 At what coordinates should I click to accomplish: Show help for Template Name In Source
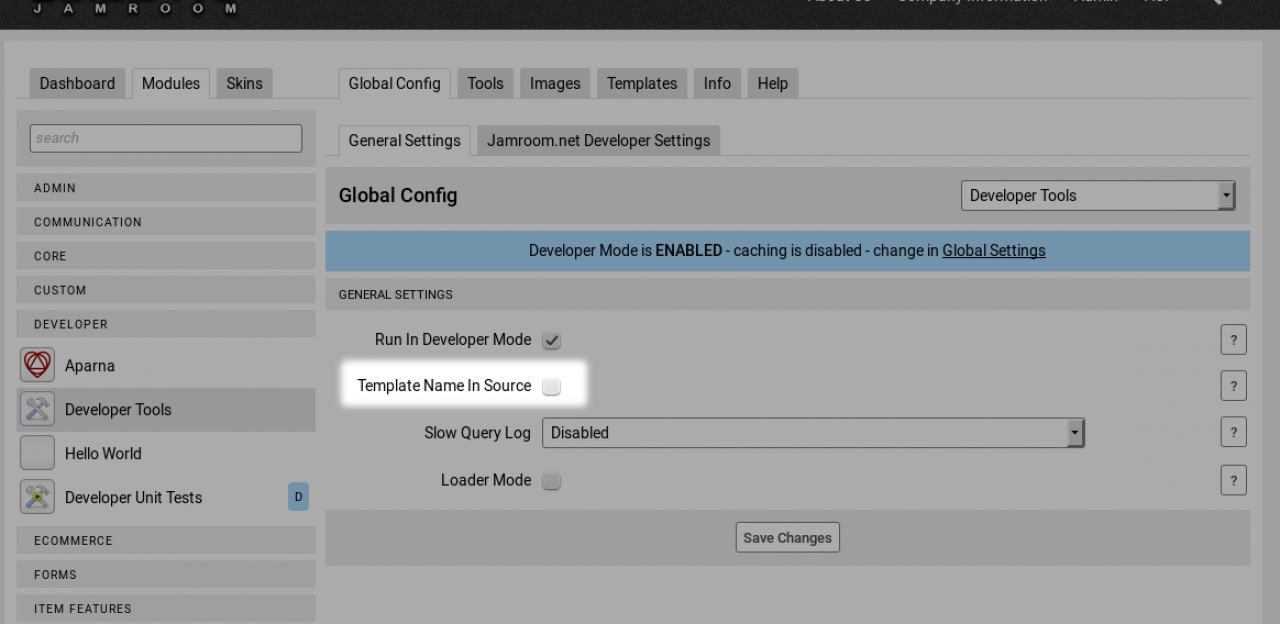click(1233, 386)
